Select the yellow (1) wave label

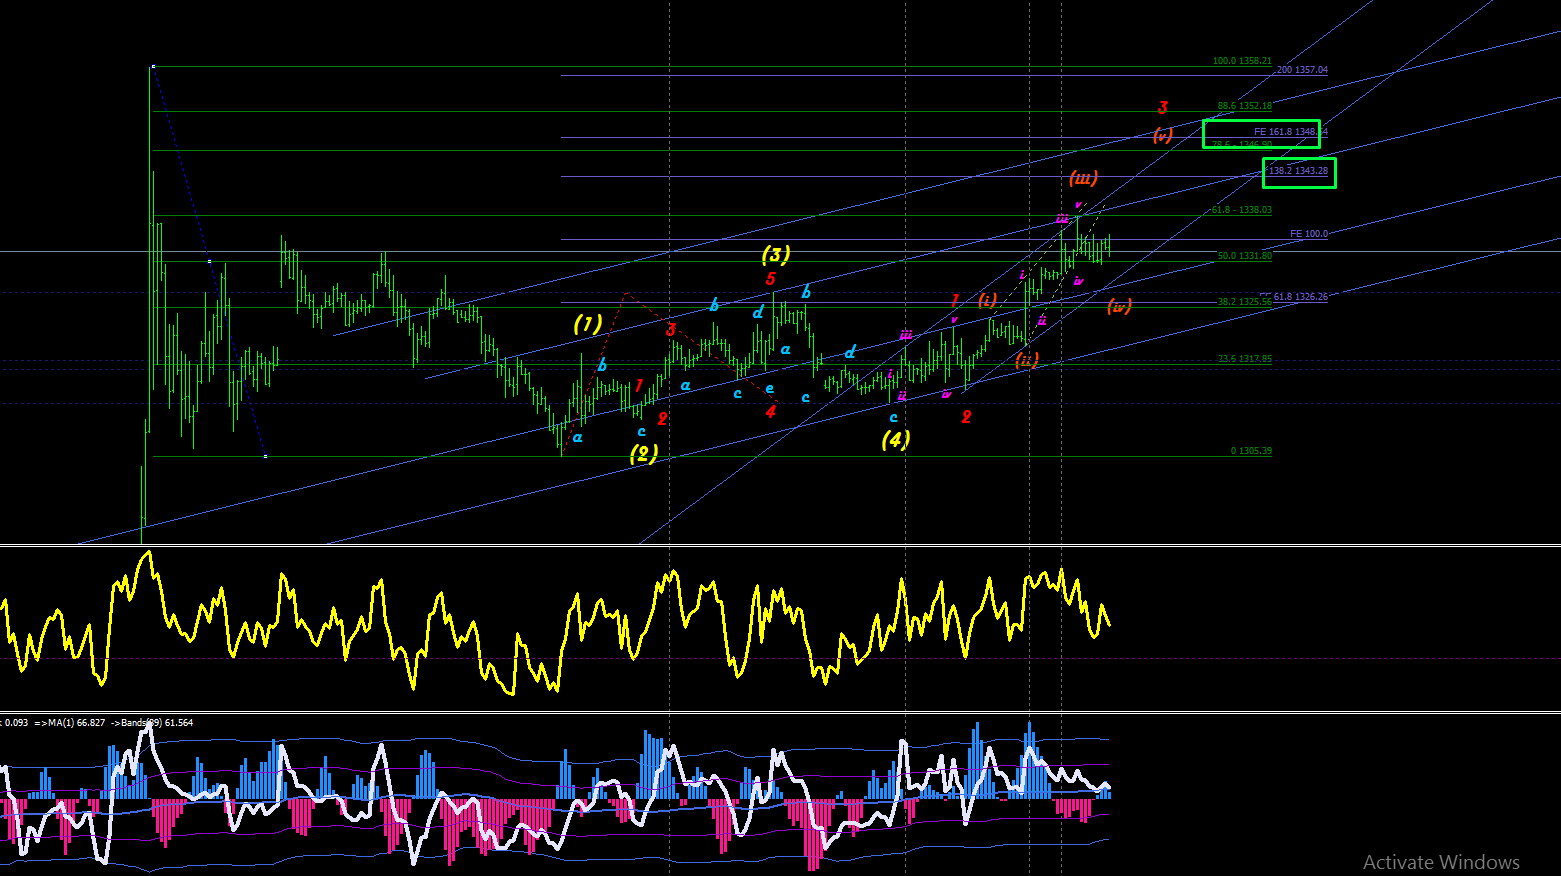[x=588, y=323]
